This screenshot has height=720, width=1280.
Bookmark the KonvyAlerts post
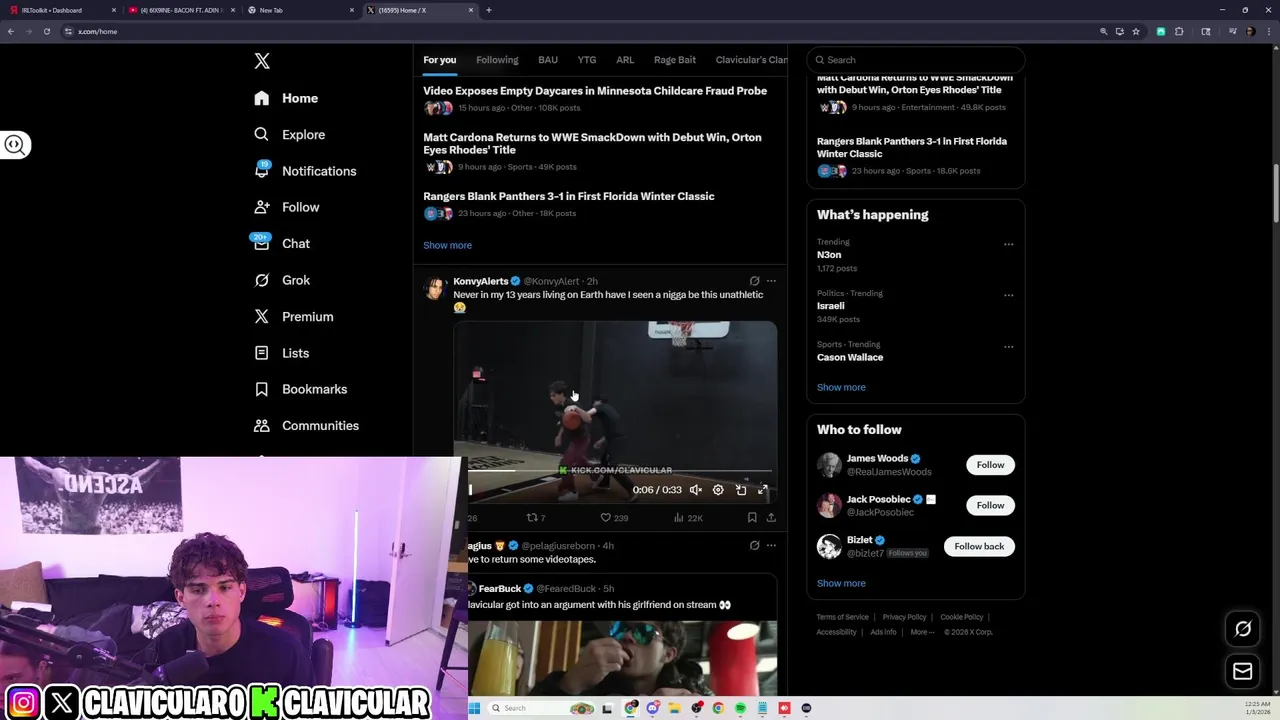click(x=752, y=518)
